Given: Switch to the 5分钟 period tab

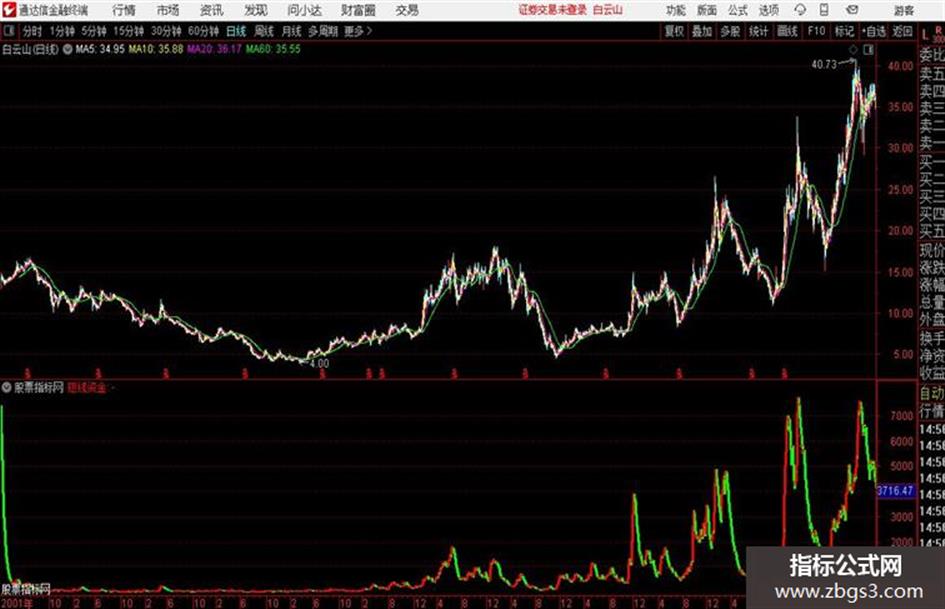Looking at the screenshot, I should click(x=94, y=31).
